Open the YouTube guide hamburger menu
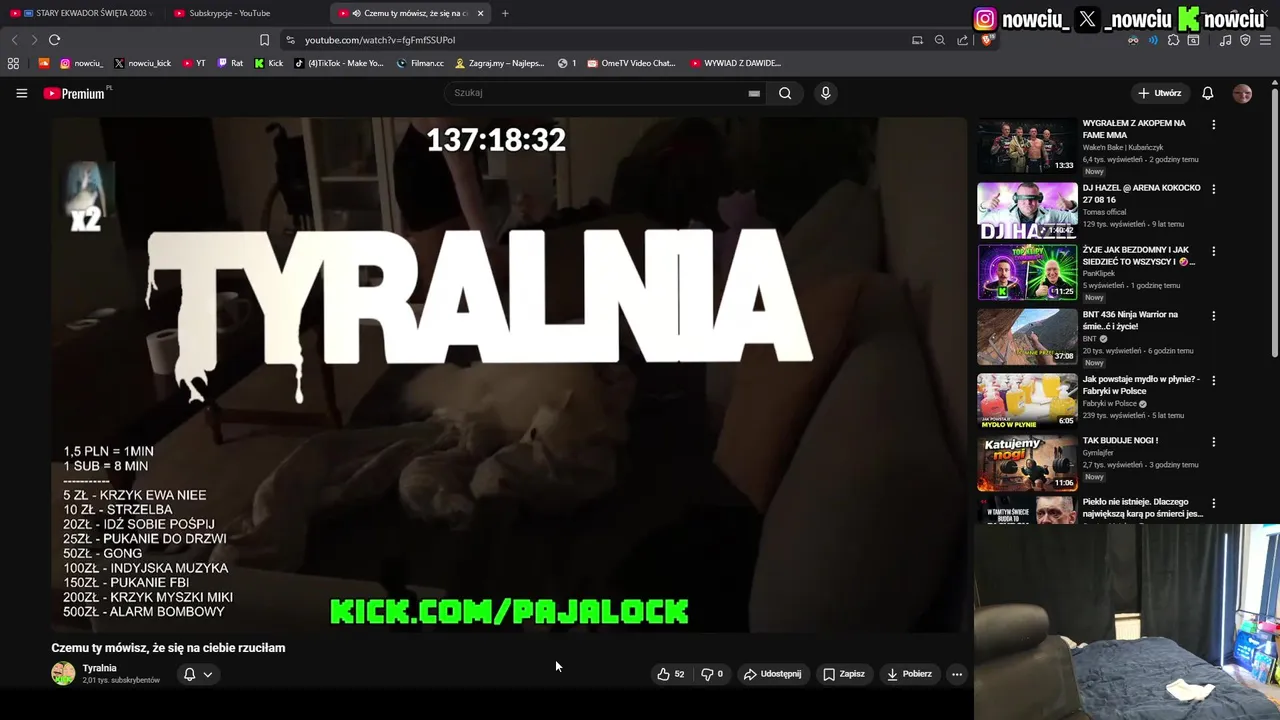 pyautogui.click(x=21, y=93)
